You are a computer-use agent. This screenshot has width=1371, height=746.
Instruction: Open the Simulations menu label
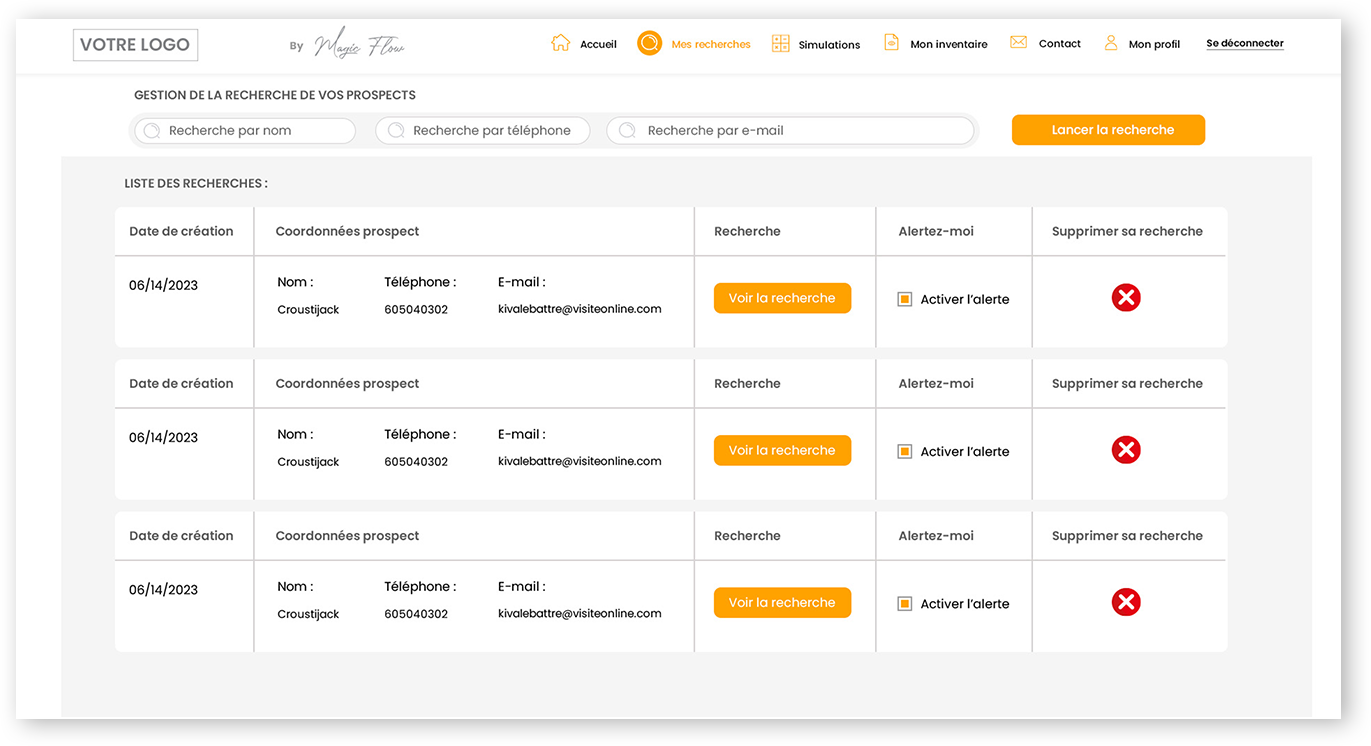829,44
